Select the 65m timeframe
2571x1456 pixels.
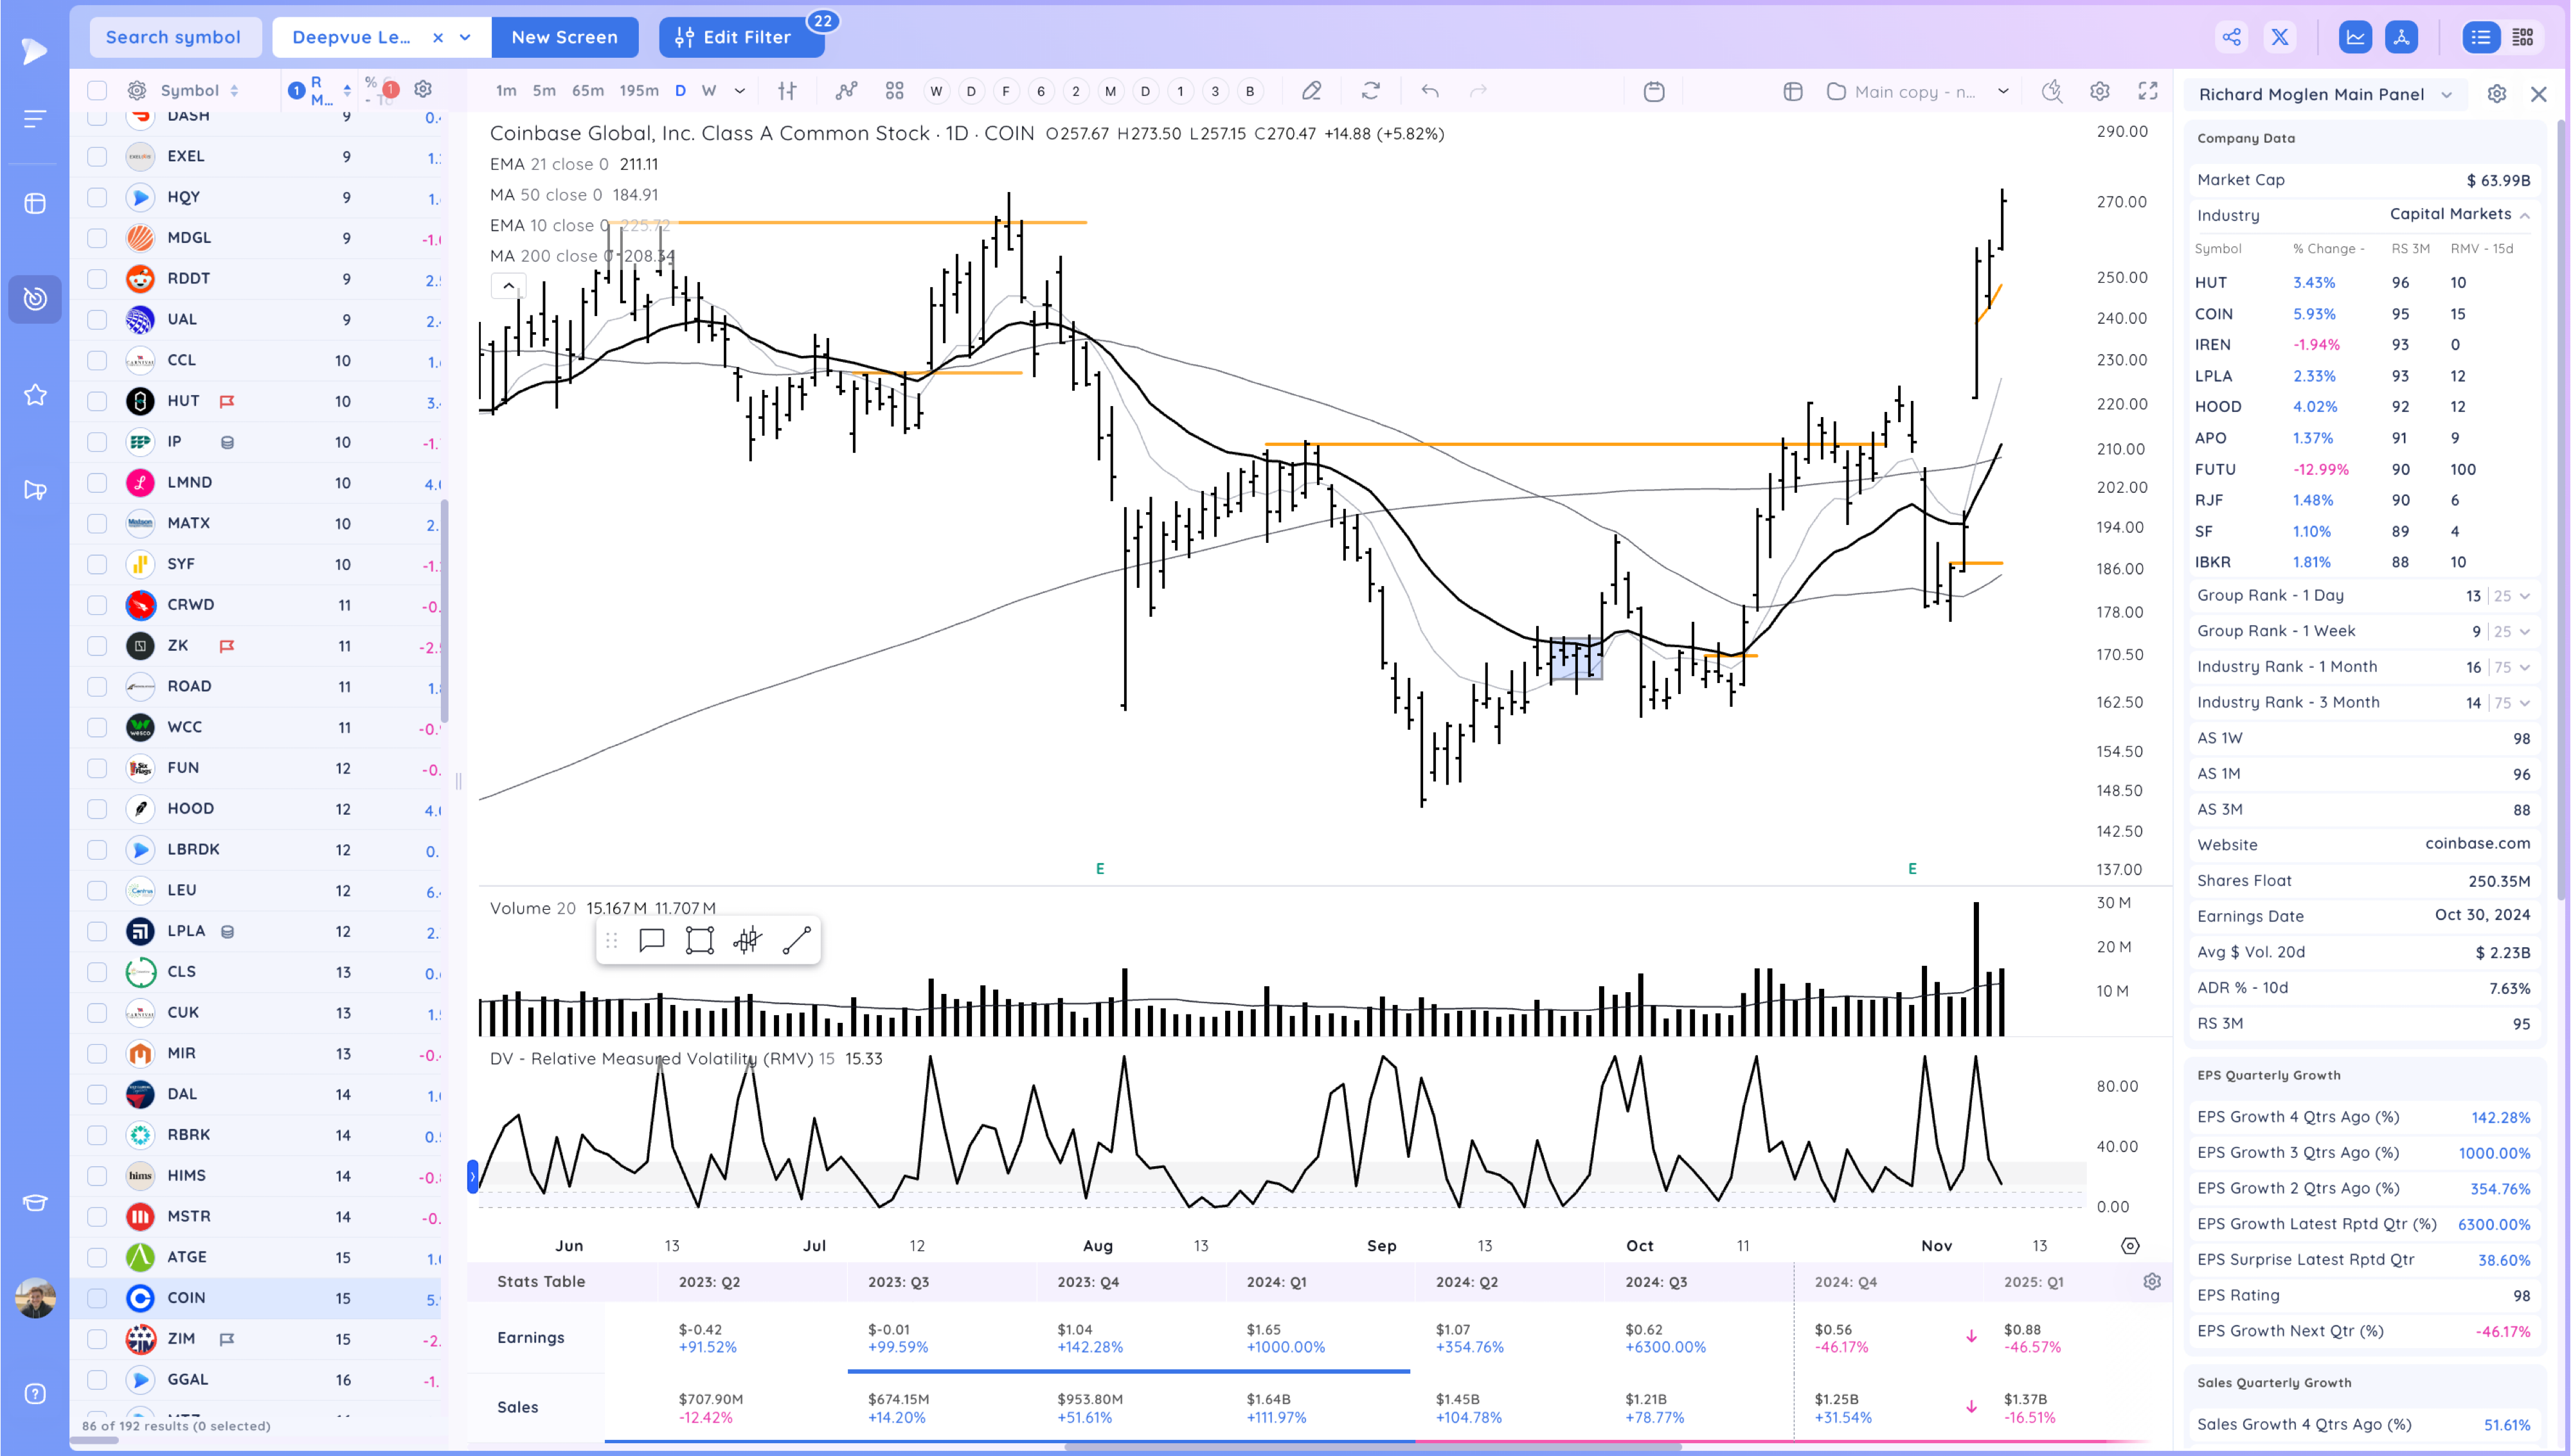coord(587,91)
